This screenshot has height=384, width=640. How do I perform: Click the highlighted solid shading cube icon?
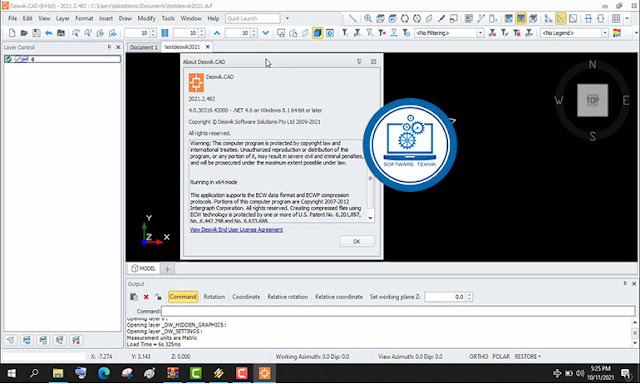coord(317,33)
